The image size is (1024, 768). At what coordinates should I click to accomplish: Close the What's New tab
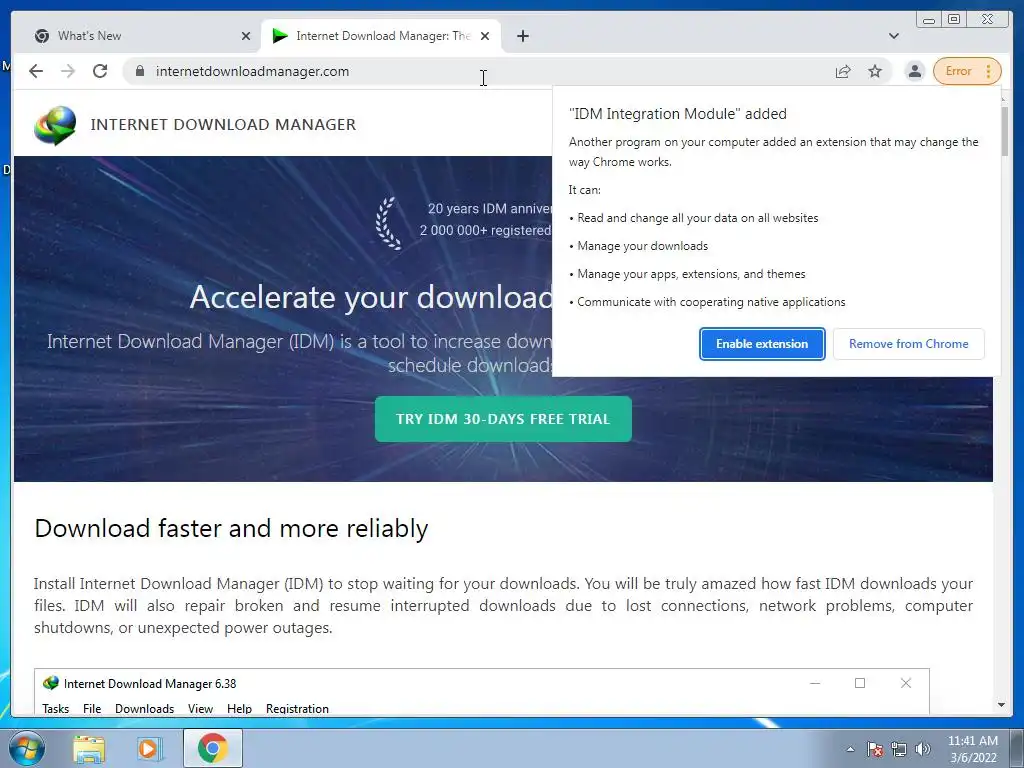coord(246,36)
